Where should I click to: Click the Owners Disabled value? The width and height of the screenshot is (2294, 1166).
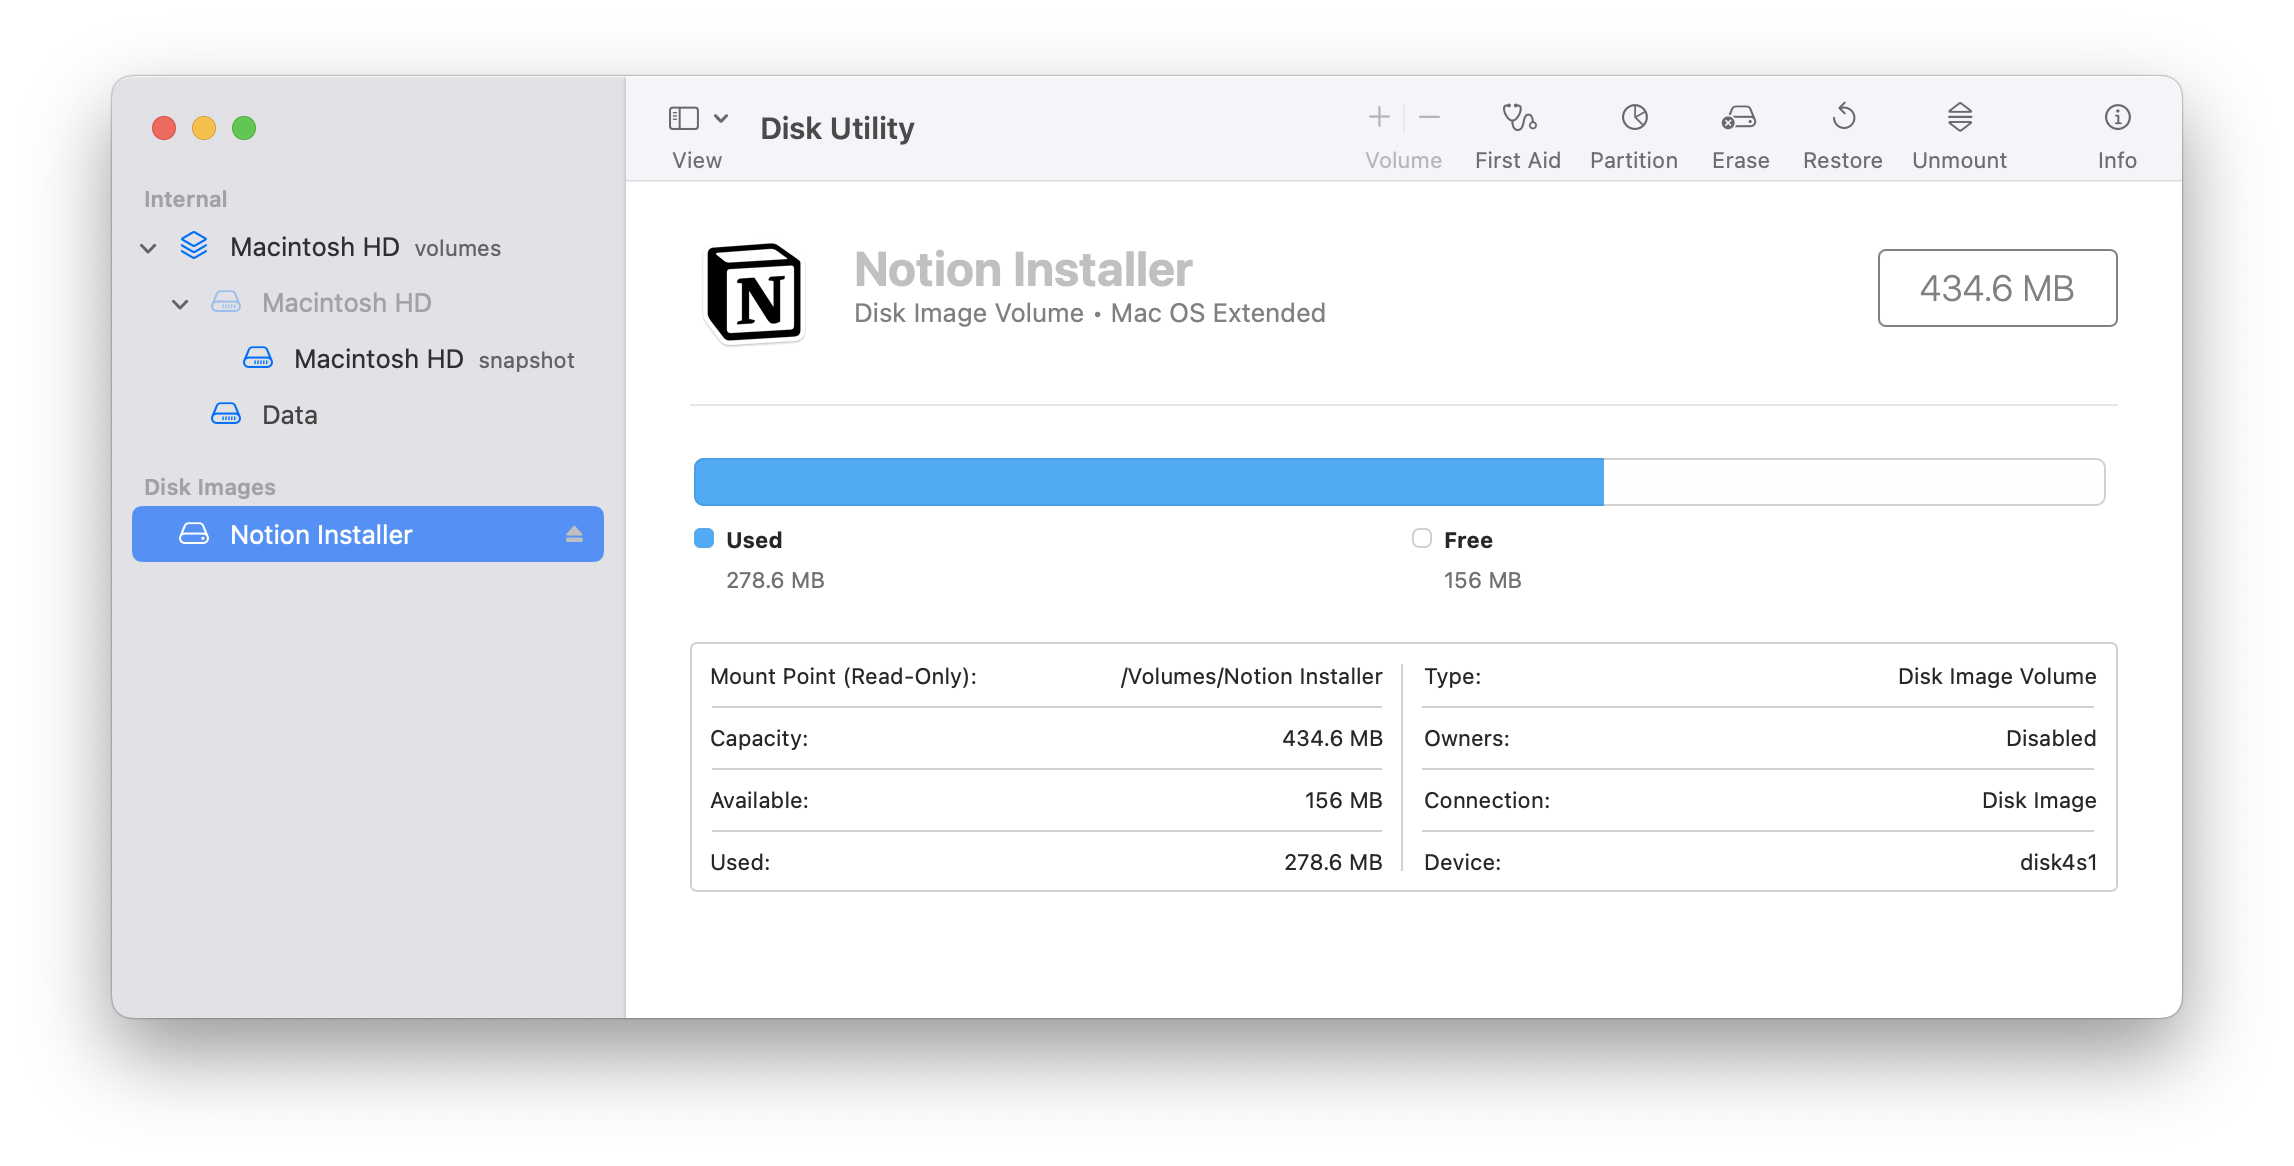(2051, 738)
